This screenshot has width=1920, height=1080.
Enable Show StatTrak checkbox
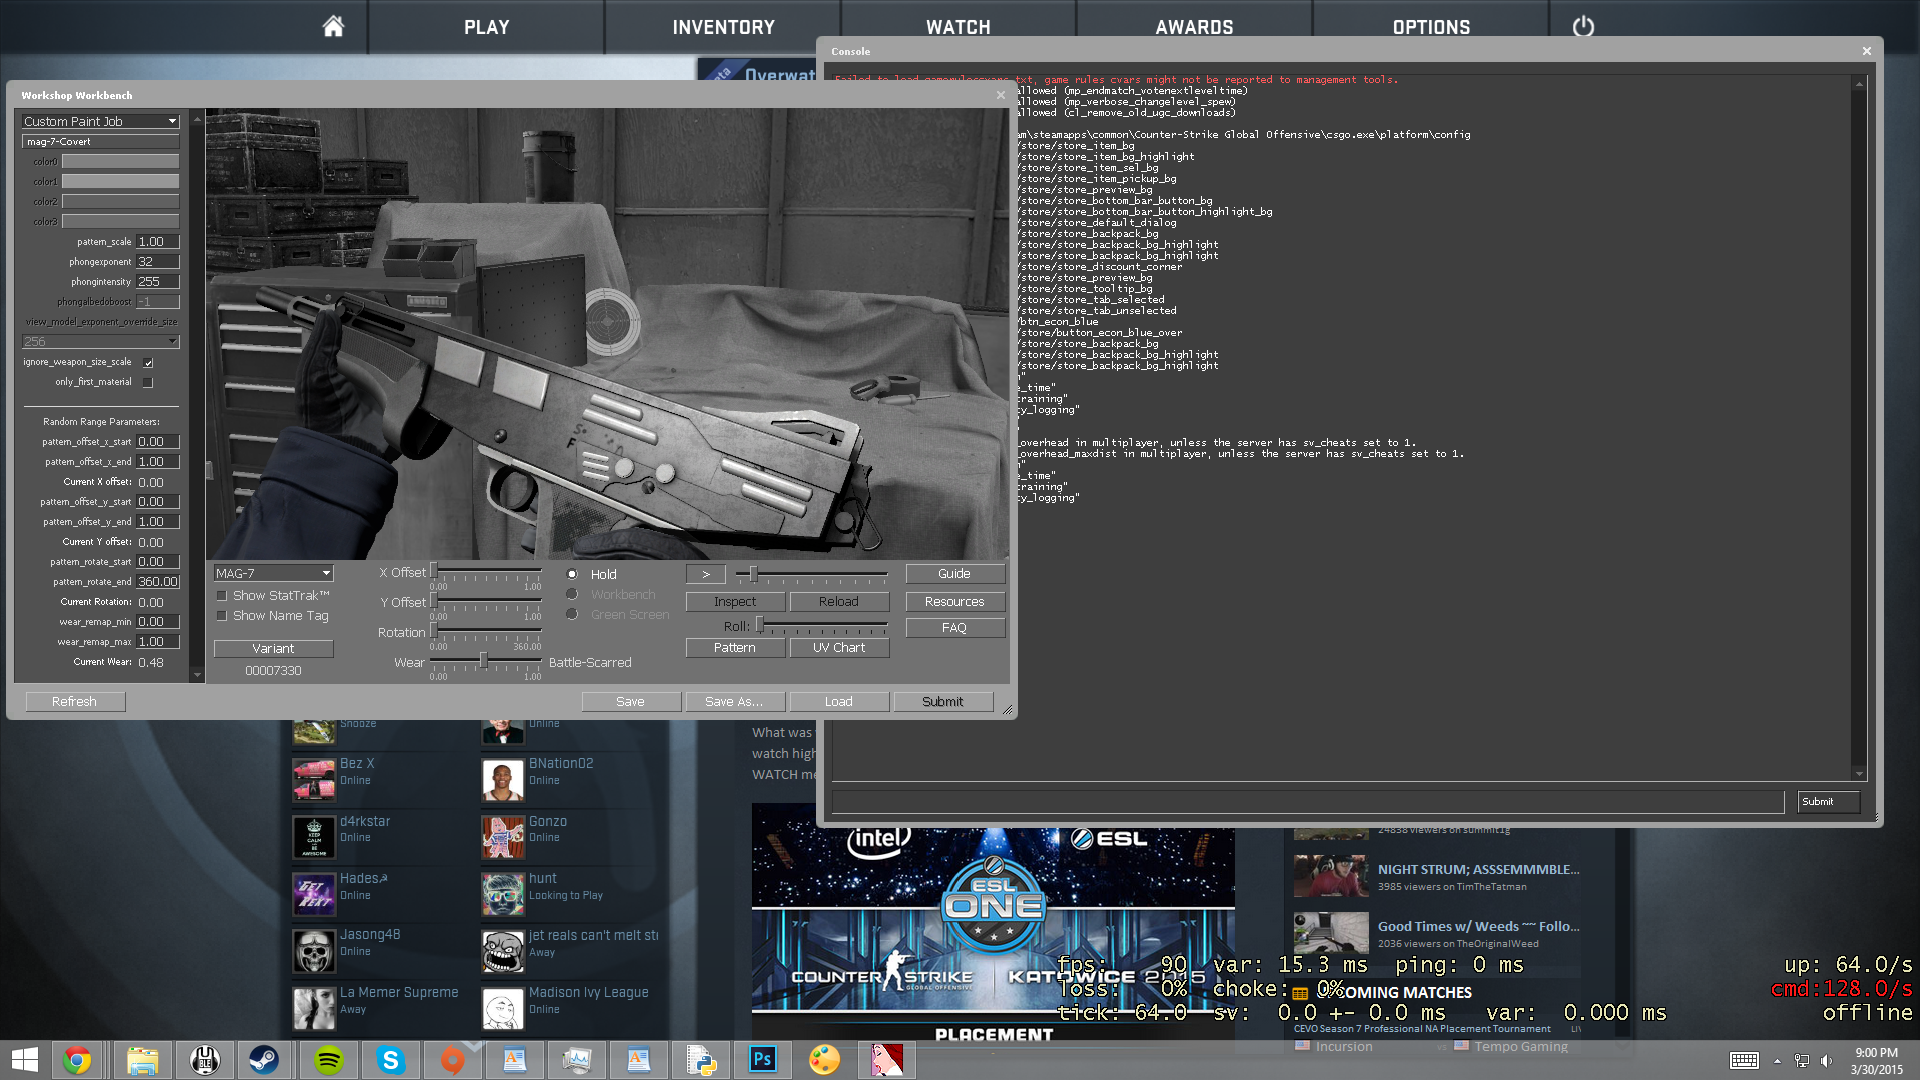pyautogui.click(x=222, y=596)
